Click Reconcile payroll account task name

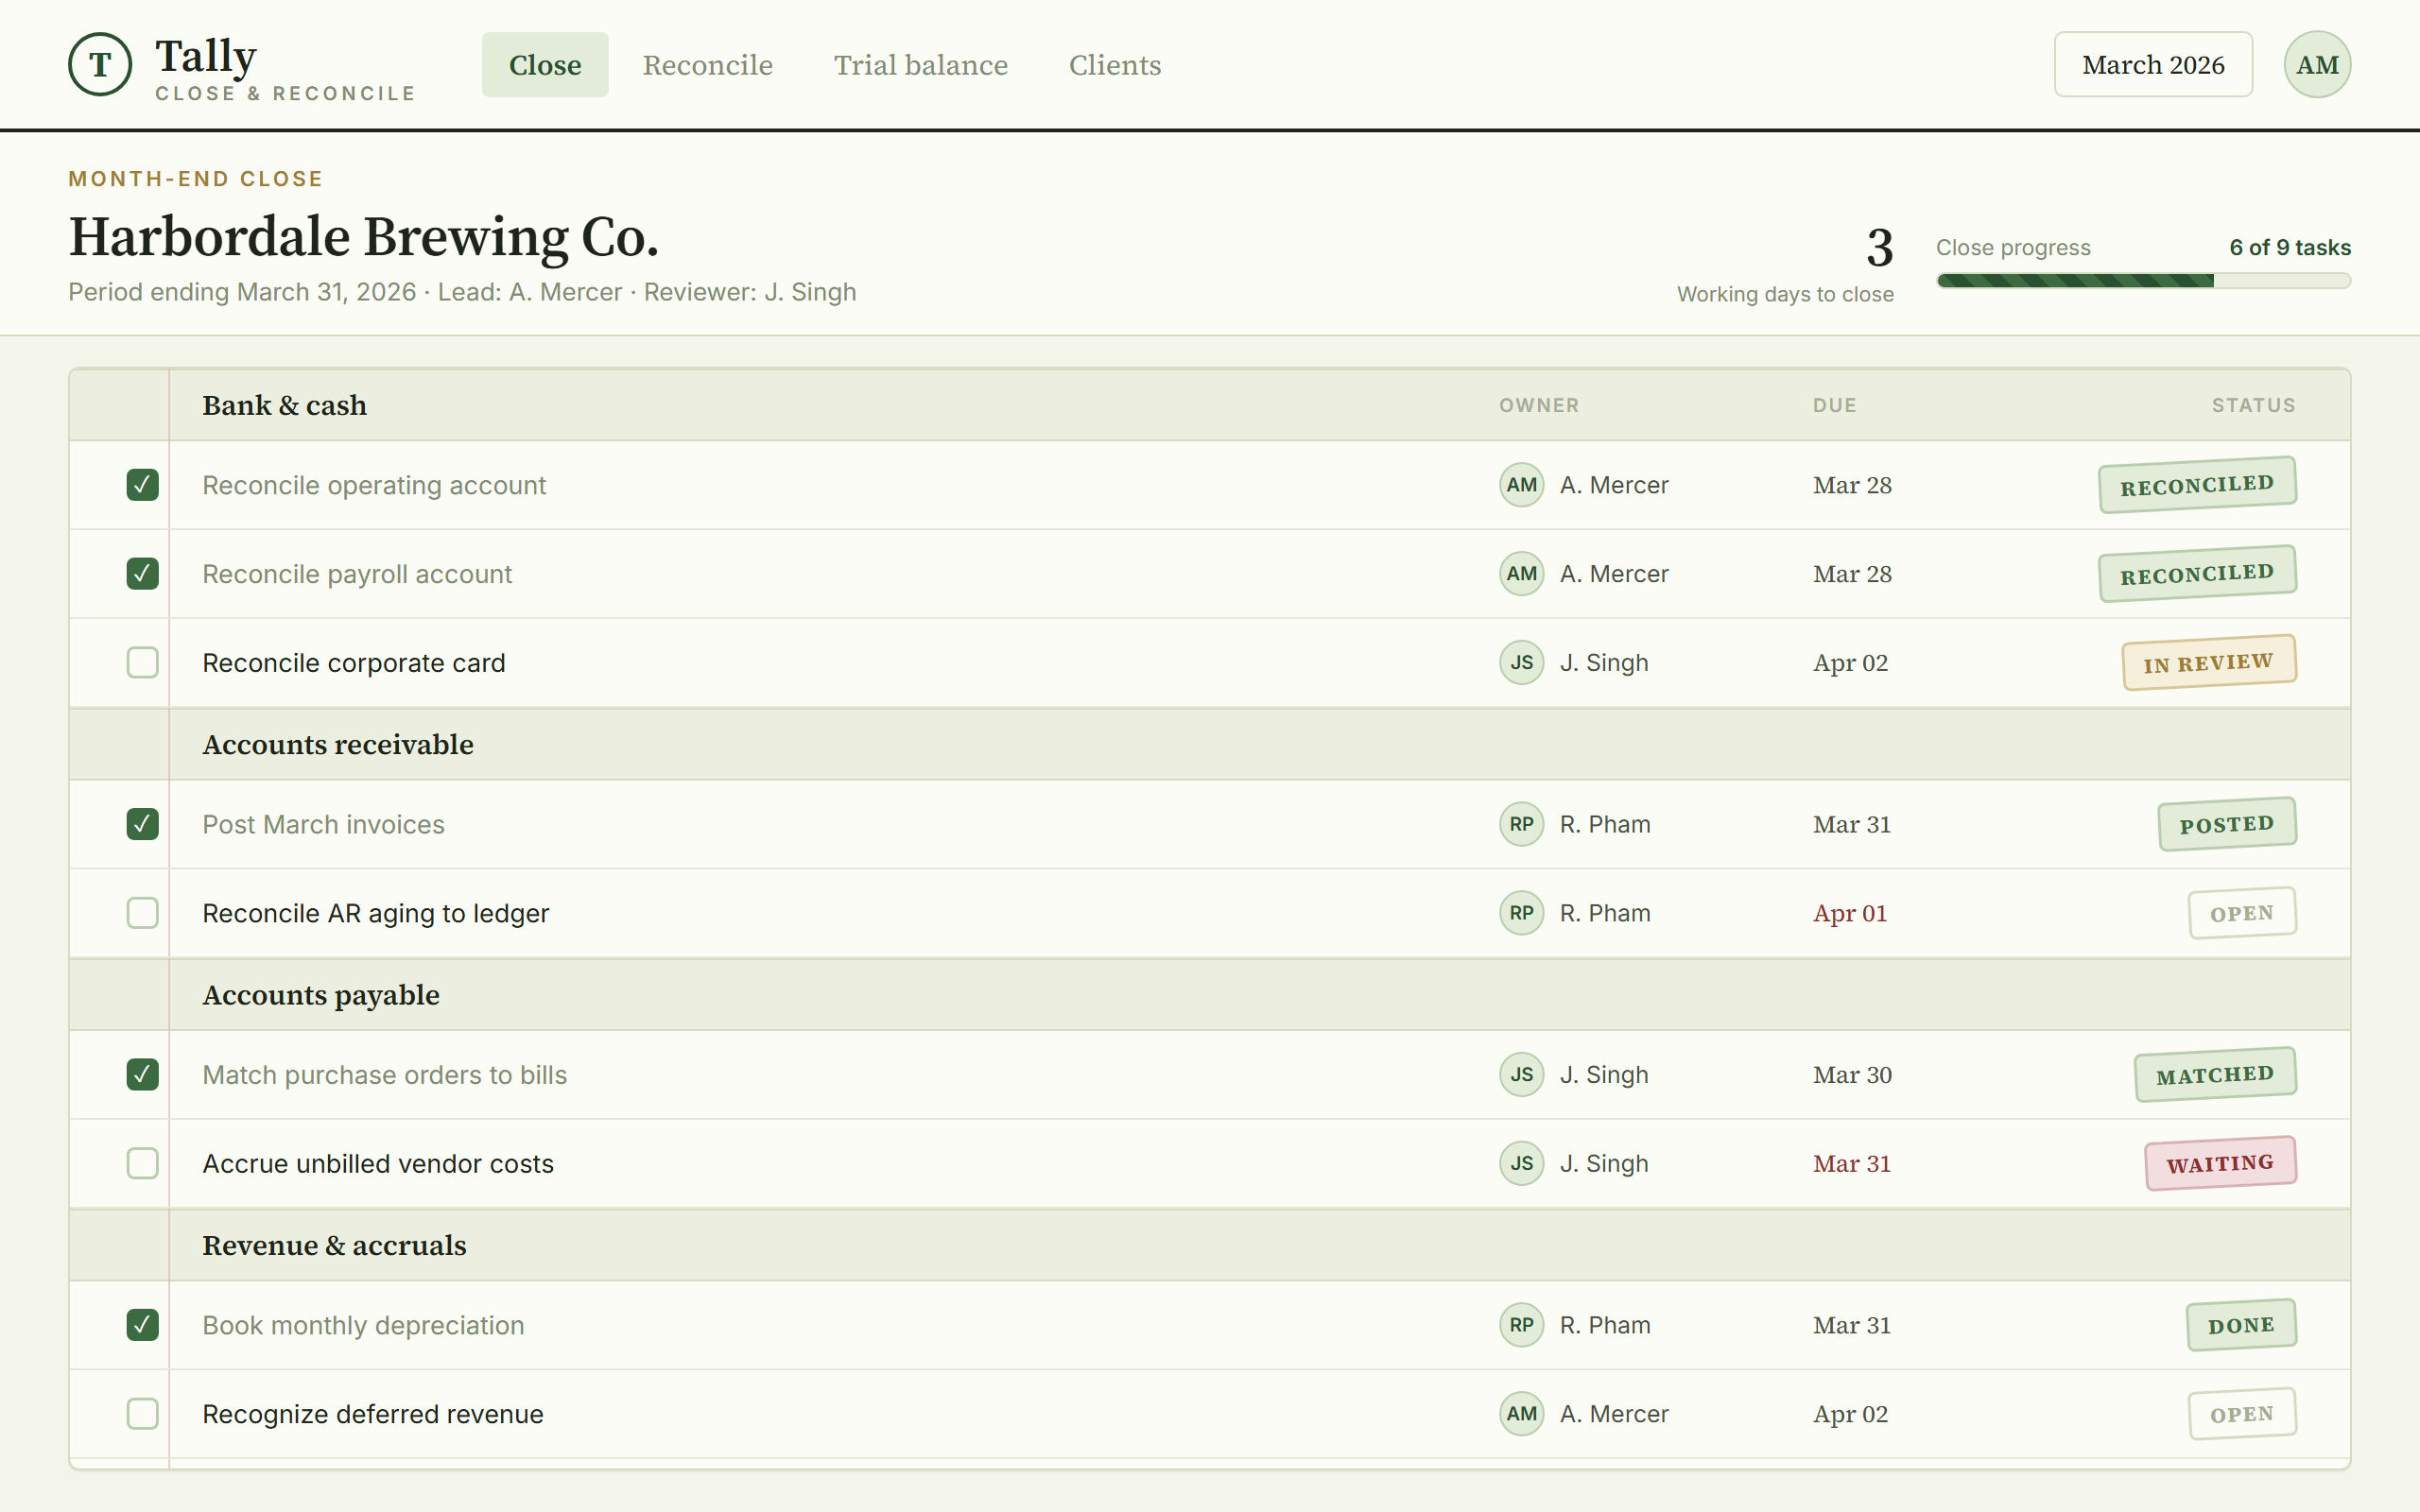point(357,574)
